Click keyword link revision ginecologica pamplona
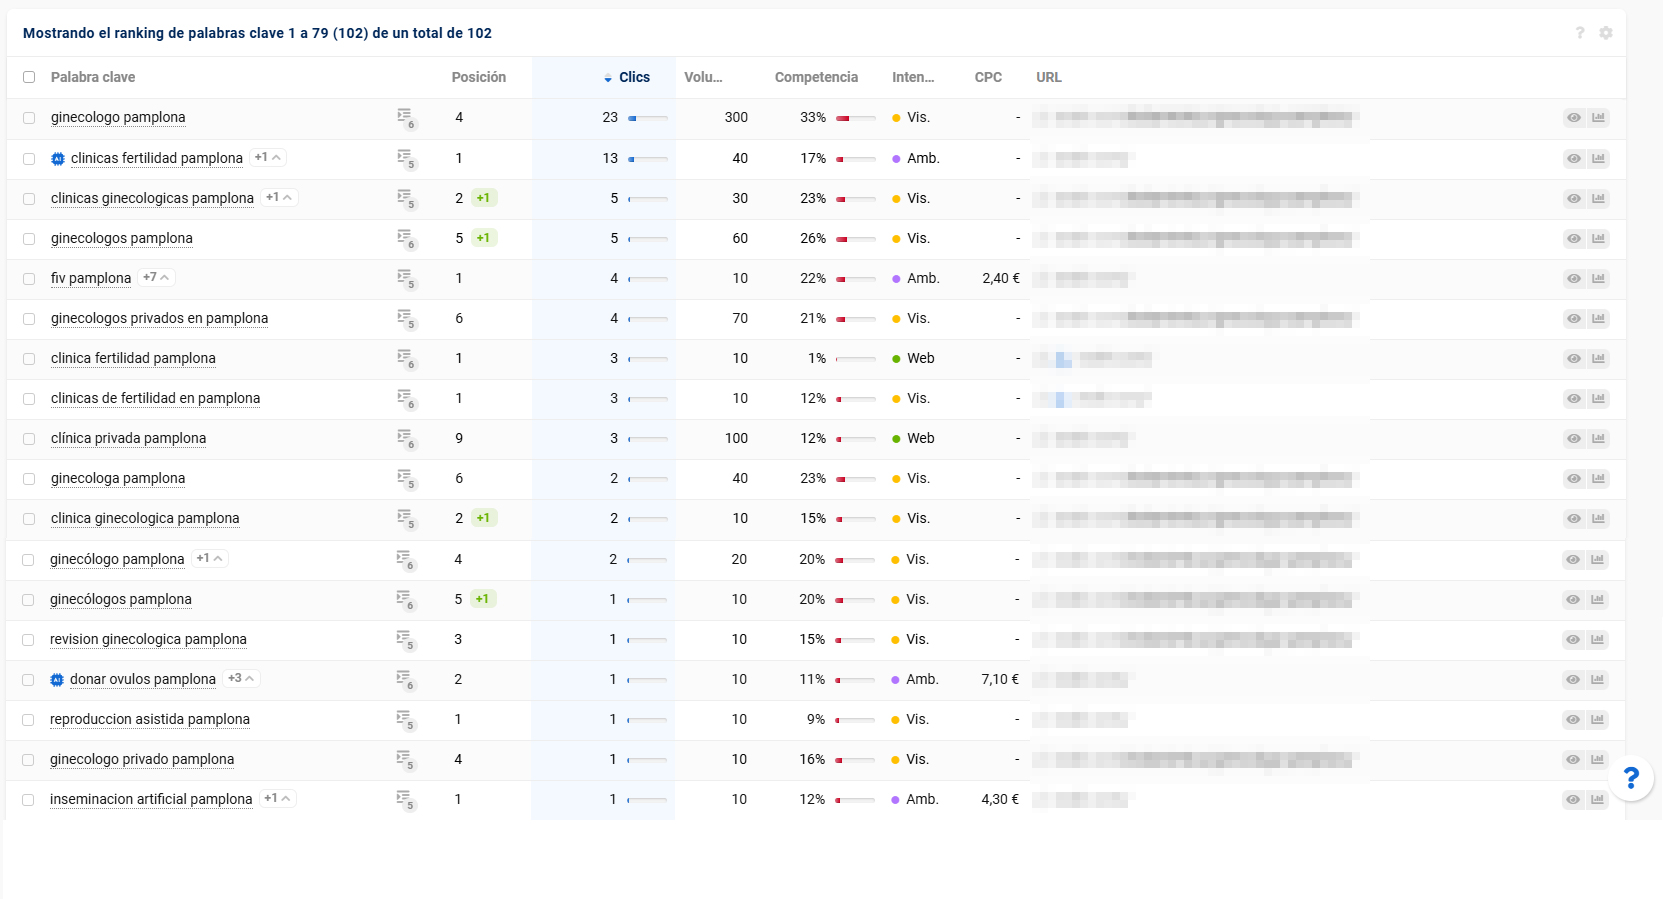This screenshot has height=899, width=1663. click(148, 639)
